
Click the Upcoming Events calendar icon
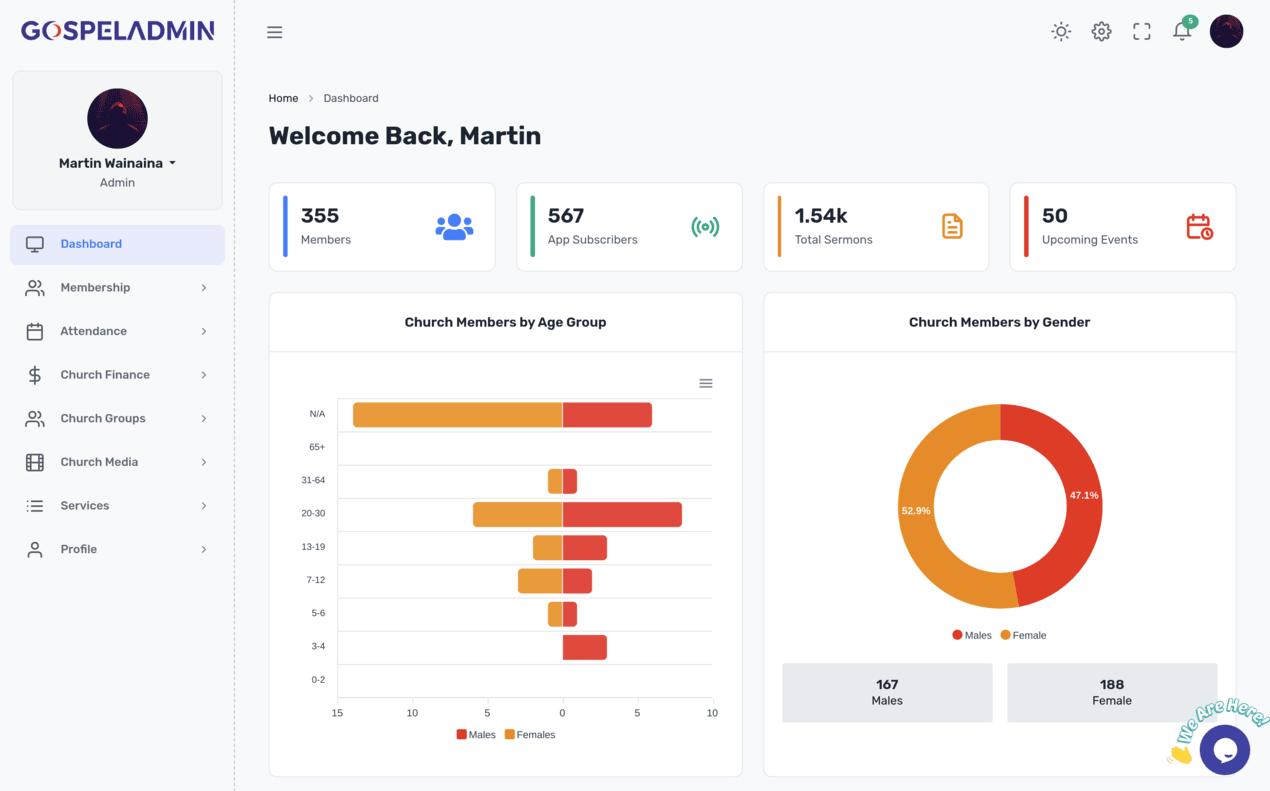coord(1199,227)
